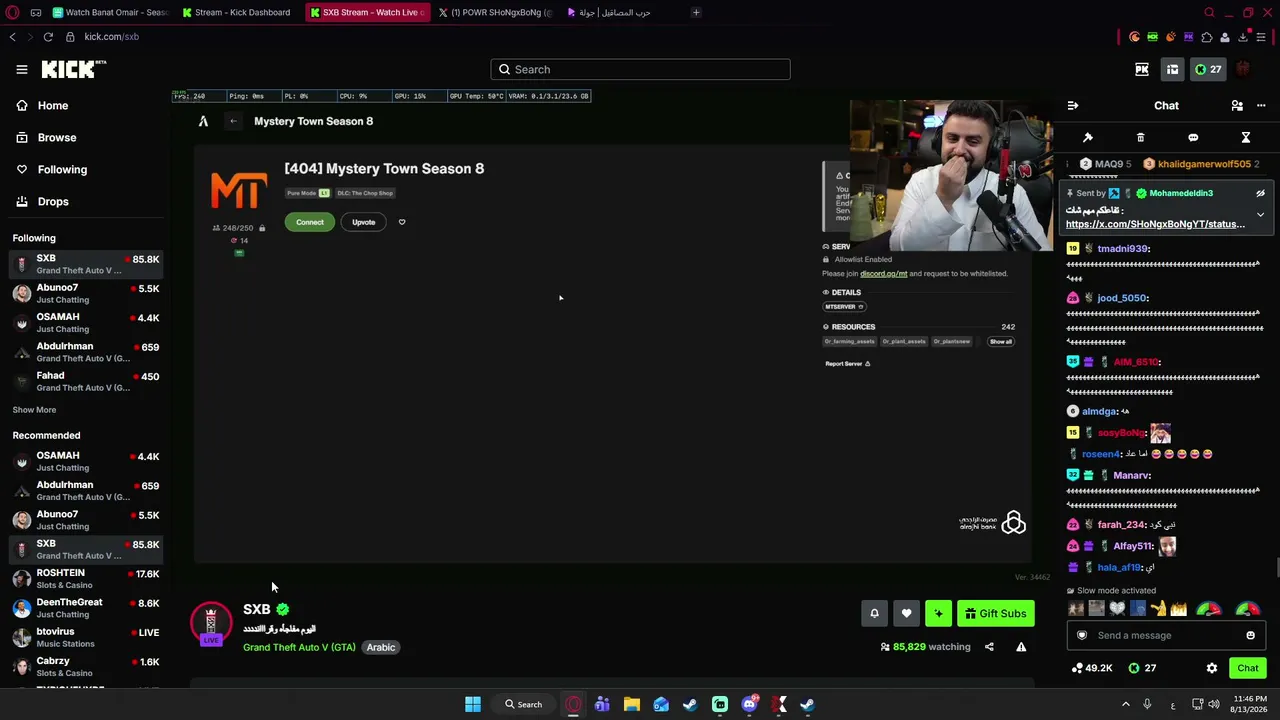Image resolution: width=1280 pixels, height=720 pixels.
Task: Open browser extensions puzzle icon
Action: click(1207, 37)
